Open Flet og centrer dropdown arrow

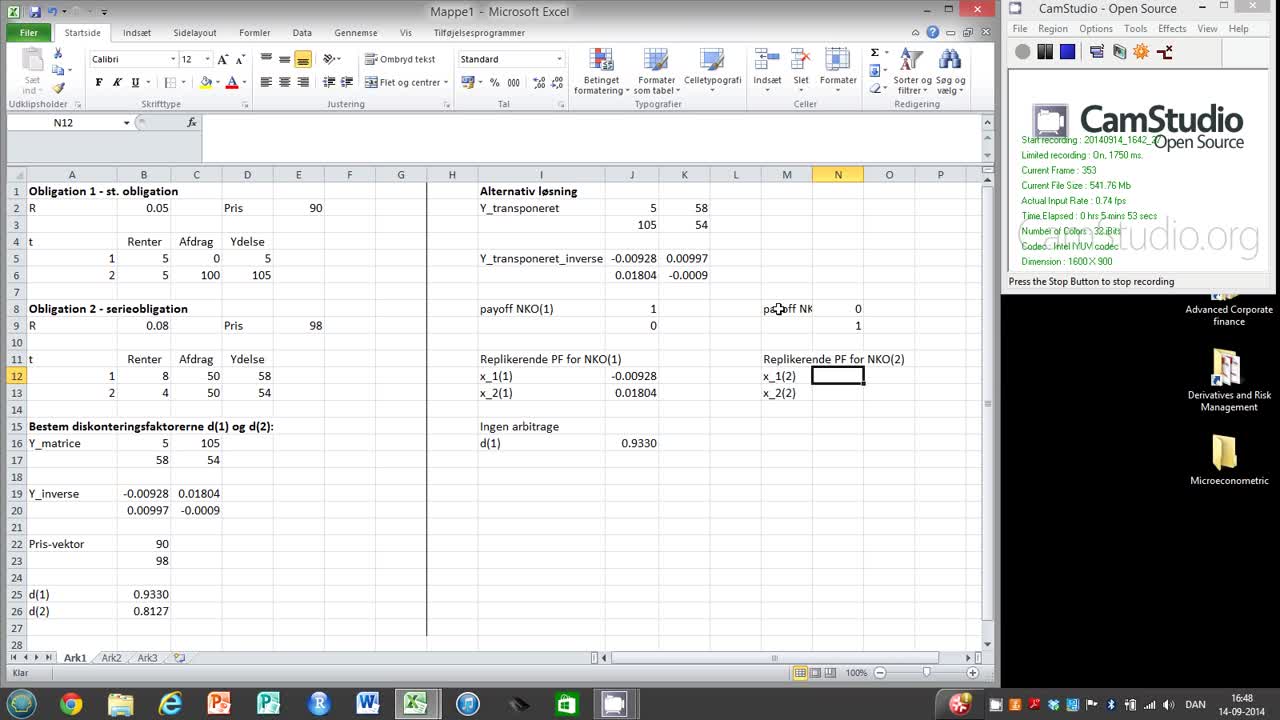point(446,82)
